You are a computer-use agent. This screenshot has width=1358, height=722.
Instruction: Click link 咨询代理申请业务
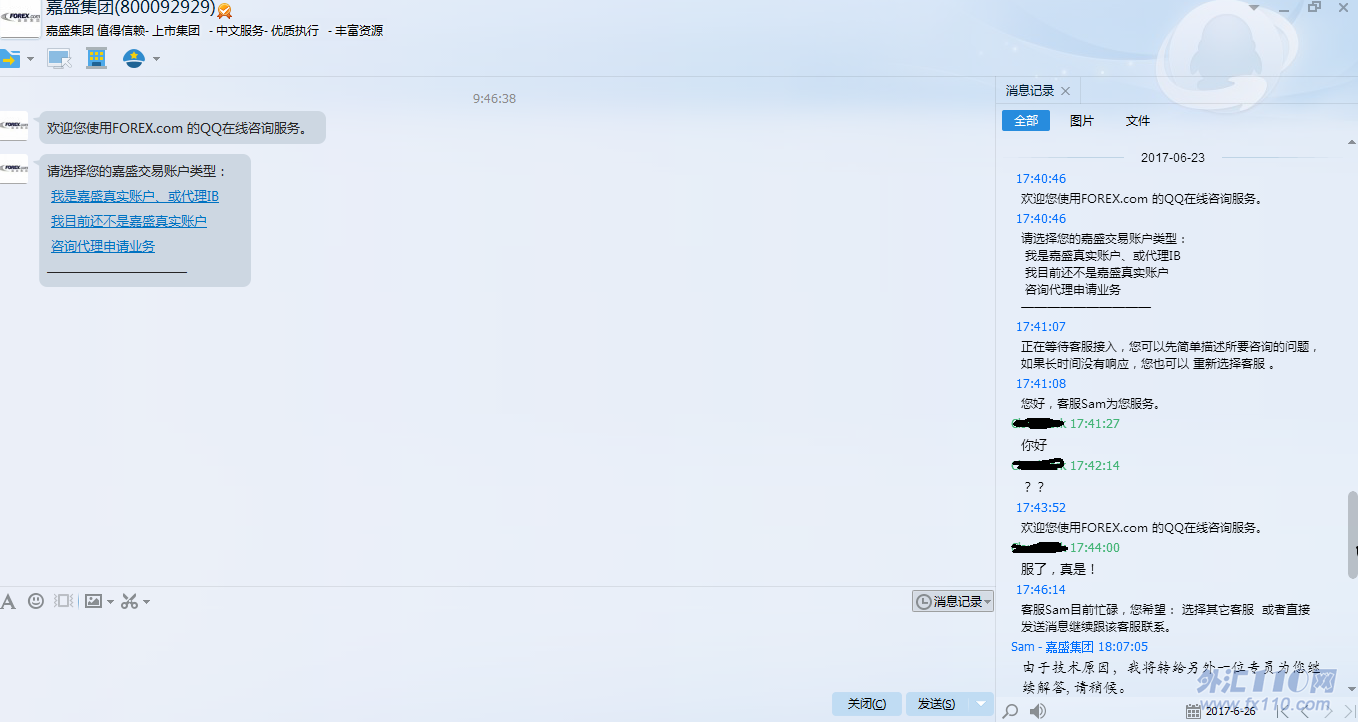[x=103, y=246]
